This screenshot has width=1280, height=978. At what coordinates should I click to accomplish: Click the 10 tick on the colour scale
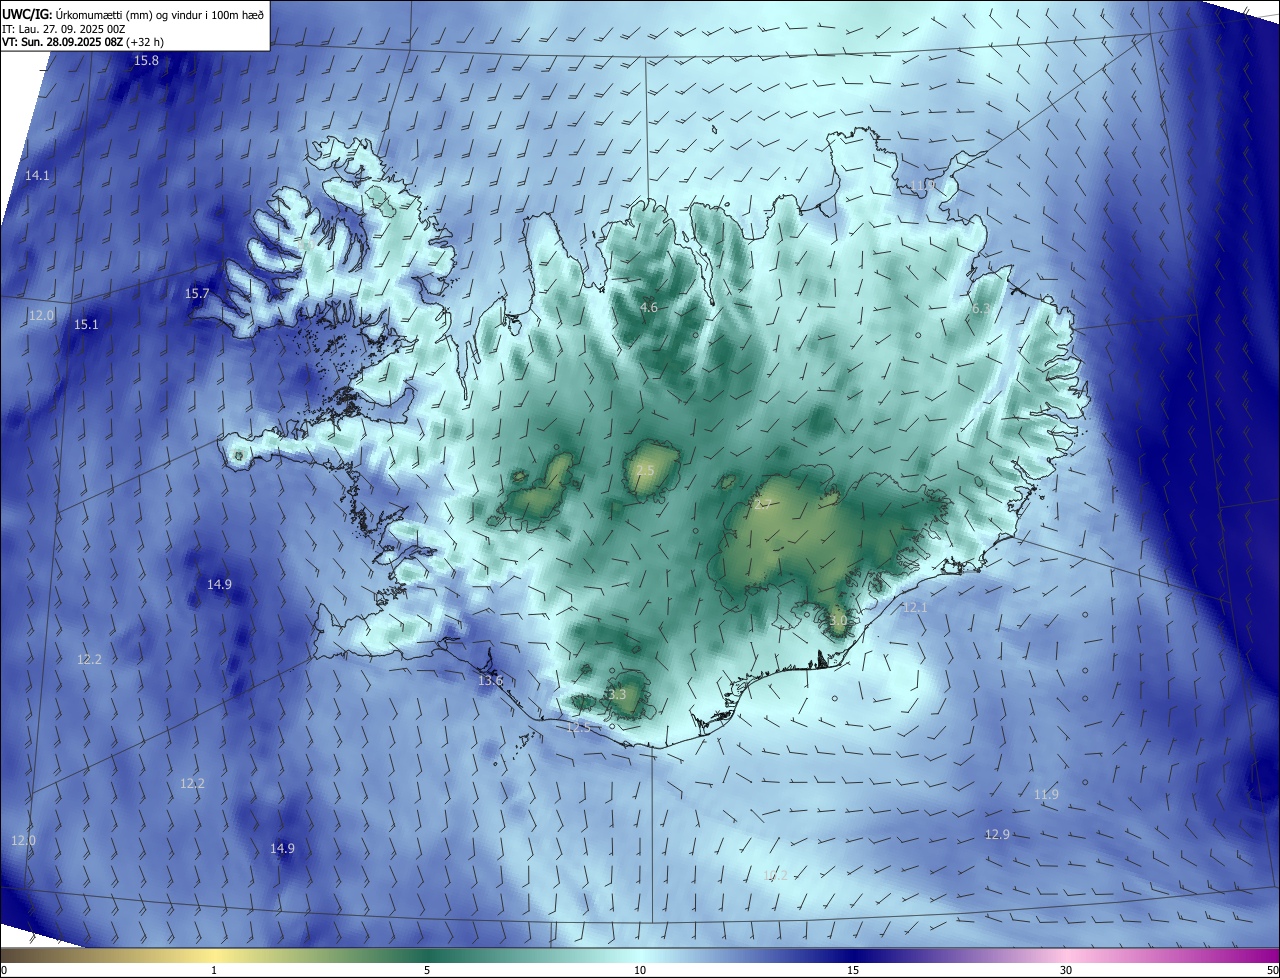click(640, 970)
